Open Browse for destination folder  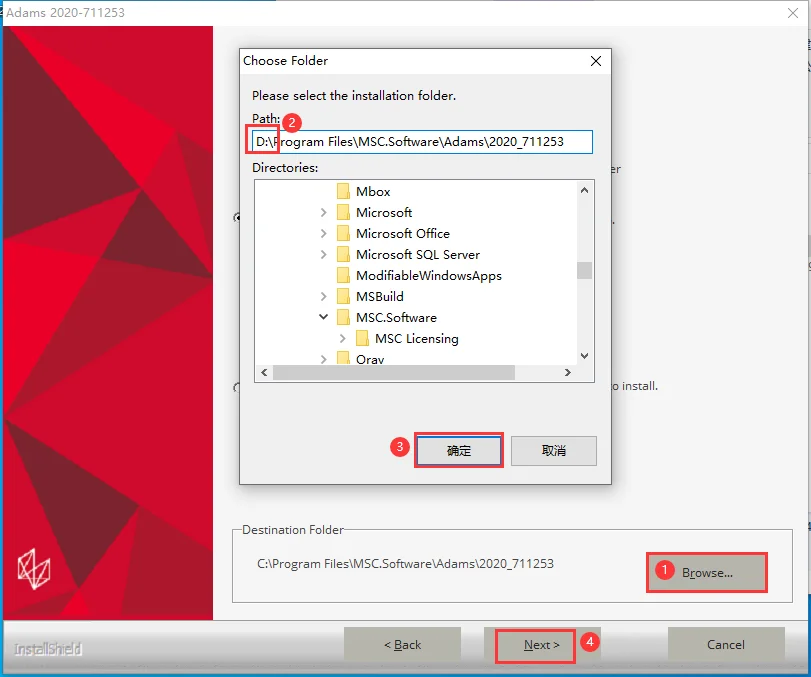pyautogui.click(x=707, y=573)
